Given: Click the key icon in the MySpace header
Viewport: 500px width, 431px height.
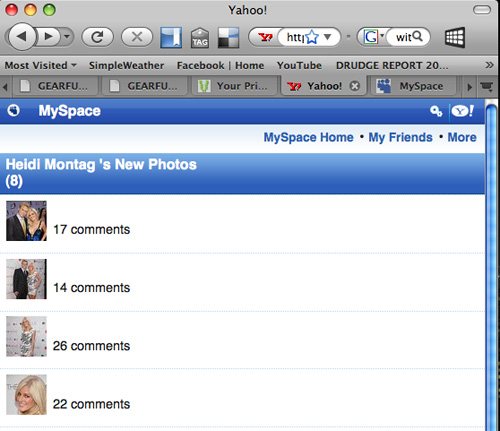Looking at the screenshot, I should tap(436, 111).
